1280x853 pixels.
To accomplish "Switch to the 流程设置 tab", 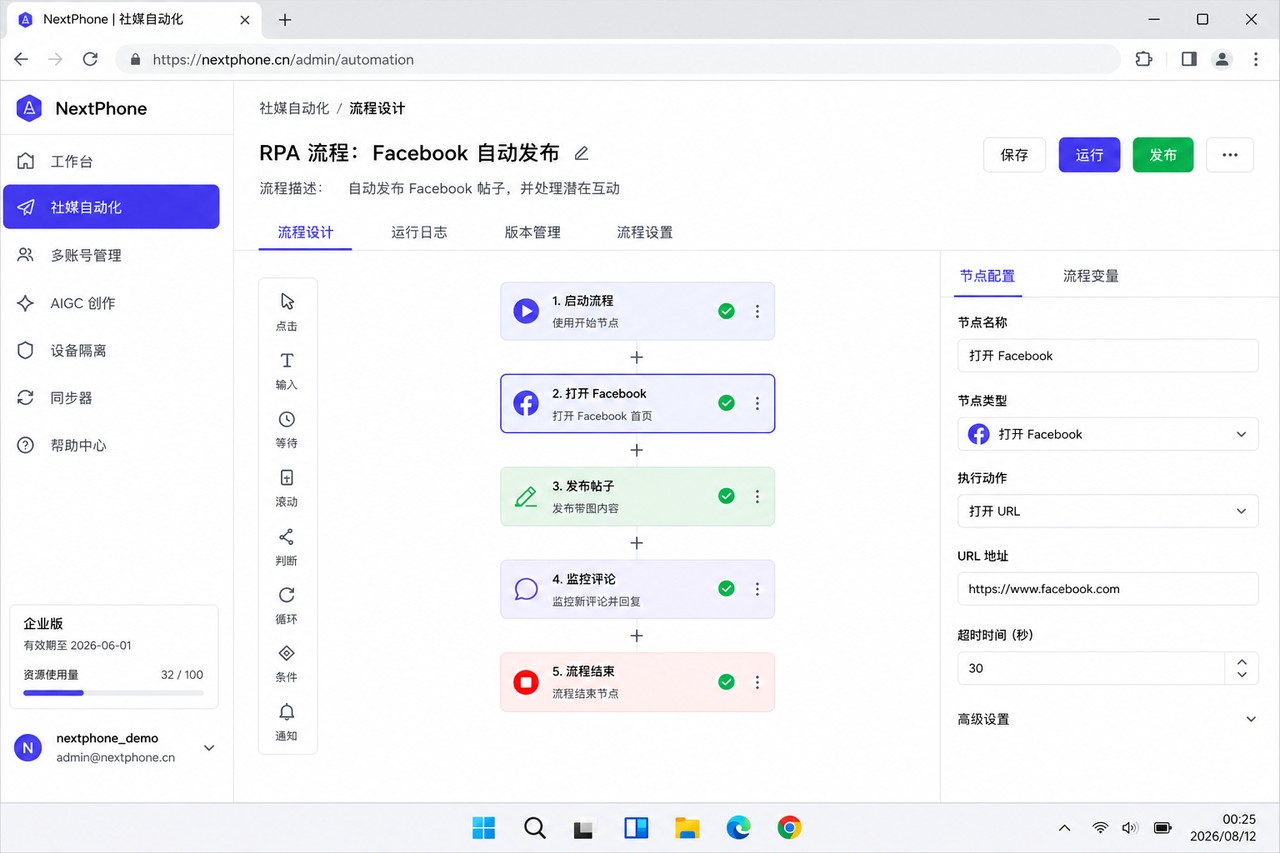I will click(x=645, y=232).
